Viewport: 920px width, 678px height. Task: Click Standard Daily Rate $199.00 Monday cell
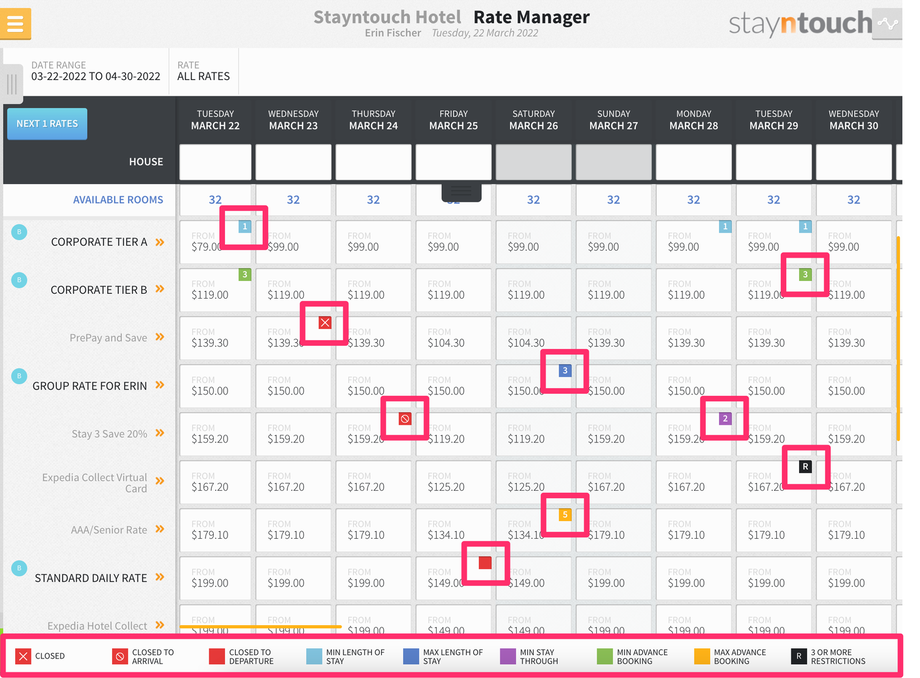click(694, 578)
